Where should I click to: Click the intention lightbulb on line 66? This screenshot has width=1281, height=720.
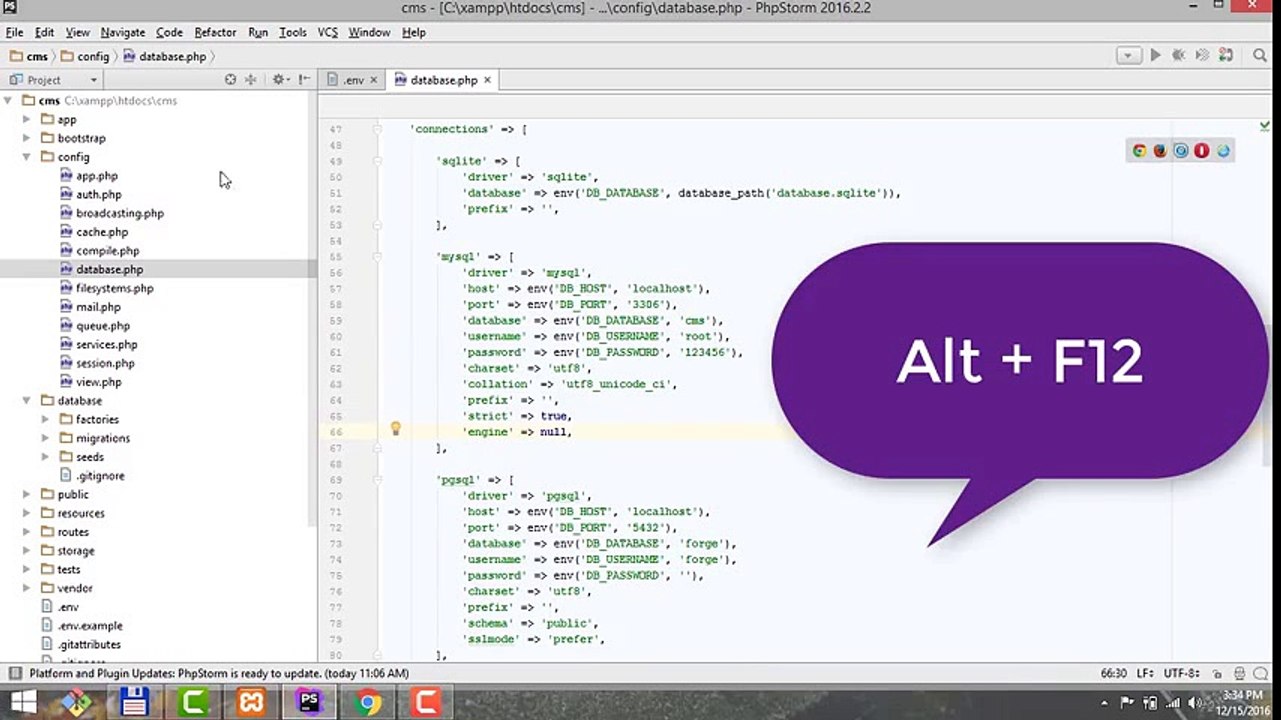[x=395, y=429]
